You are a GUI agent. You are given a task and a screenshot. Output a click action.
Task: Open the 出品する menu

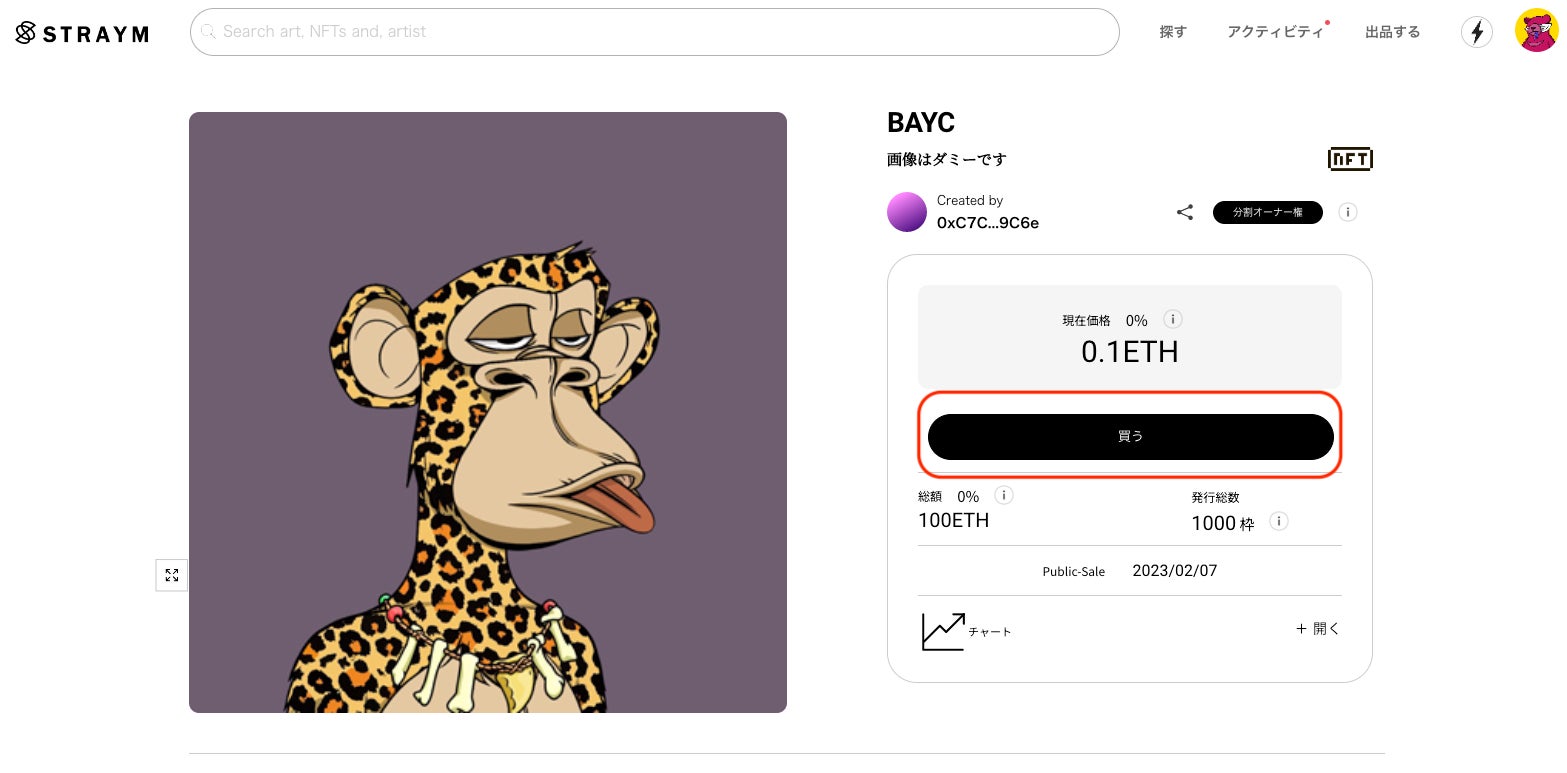pos(1392,32)
